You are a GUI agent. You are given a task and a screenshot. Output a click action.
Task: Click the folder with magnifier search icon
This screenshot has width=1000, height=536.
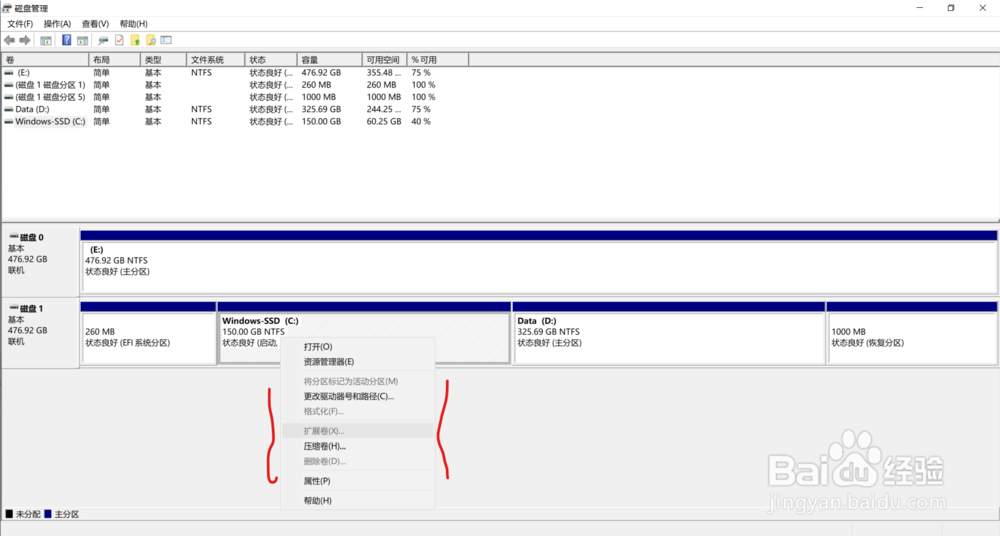point(151,40)
